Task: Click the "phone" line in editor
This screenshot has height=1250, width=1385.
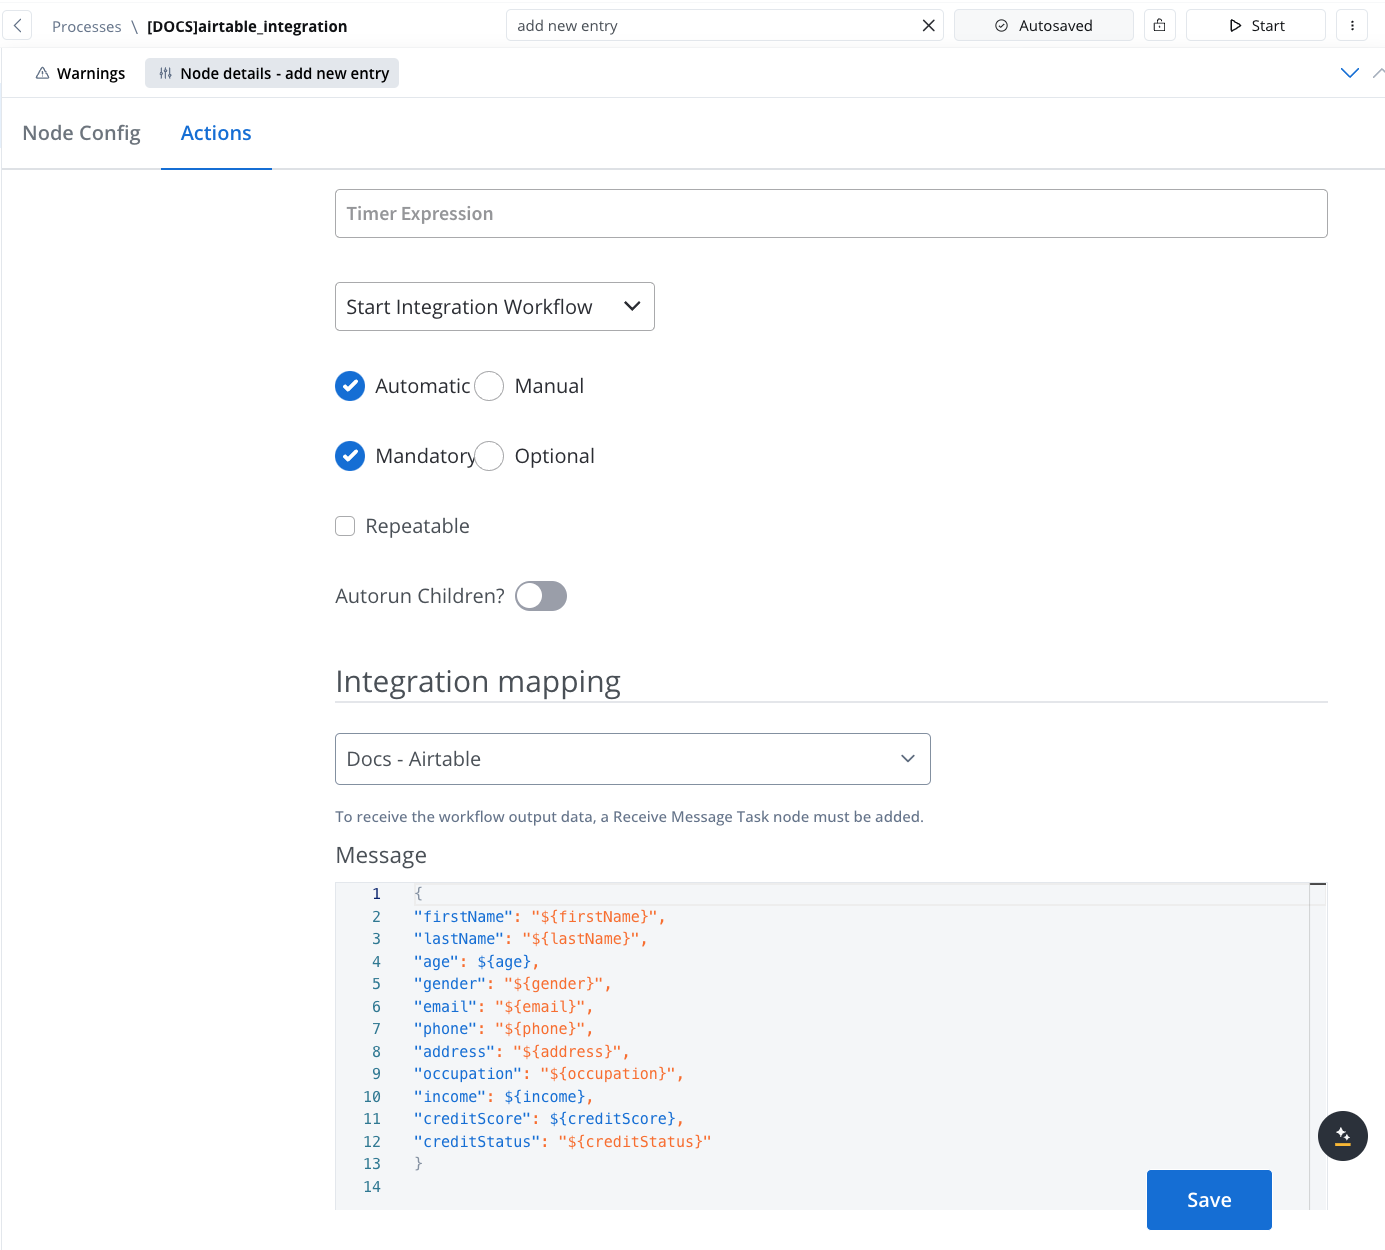Action: coord(504,1029)
